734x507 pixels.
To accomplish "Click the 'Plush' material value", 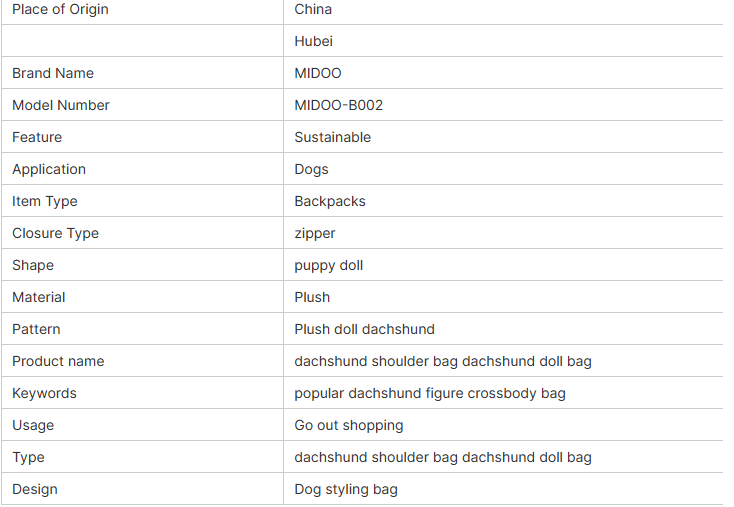I will tap(312, 297).
